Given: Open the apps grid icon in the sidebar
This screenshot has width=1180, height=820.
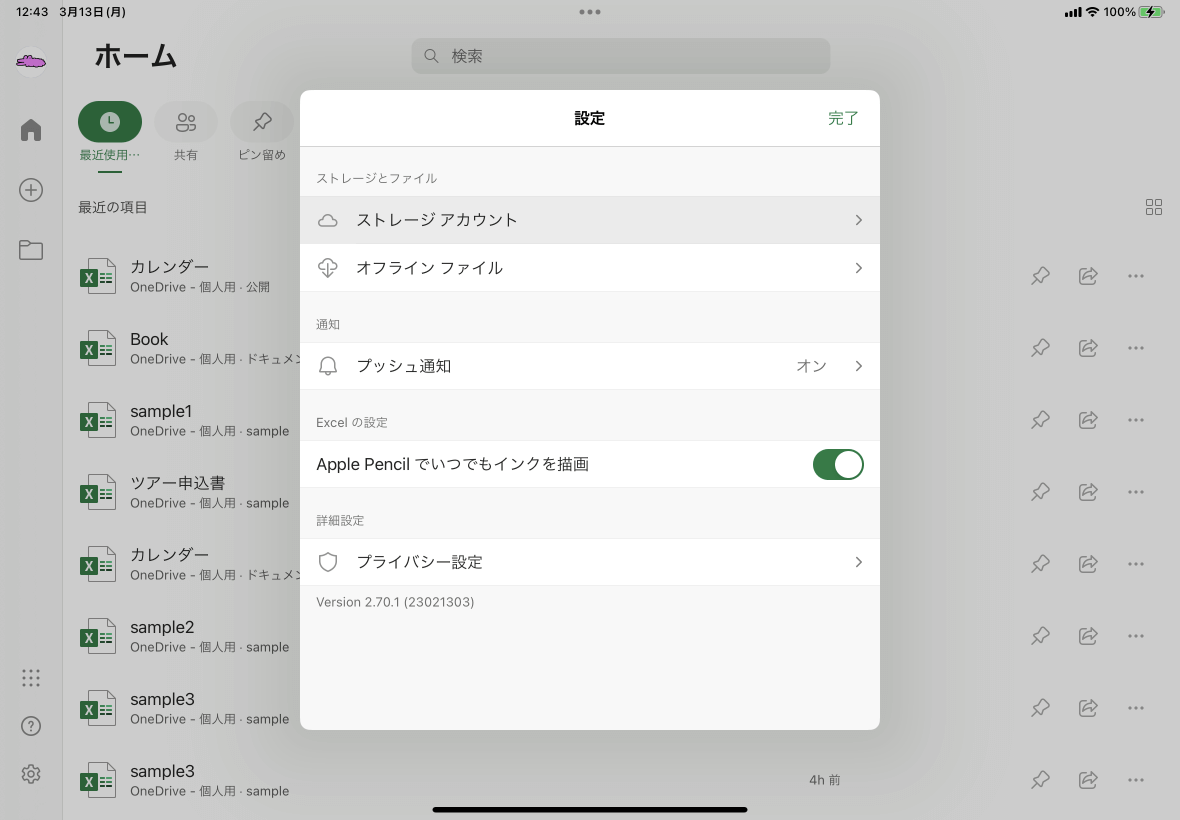Looking at the screenshot, I should coord(31,678).
